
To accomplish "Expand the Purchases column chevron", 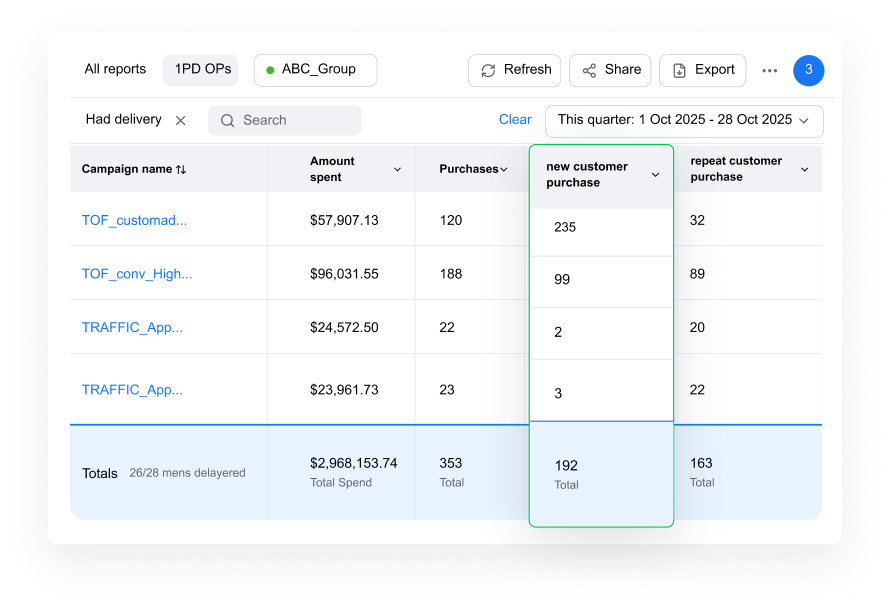I will point(504,170).
